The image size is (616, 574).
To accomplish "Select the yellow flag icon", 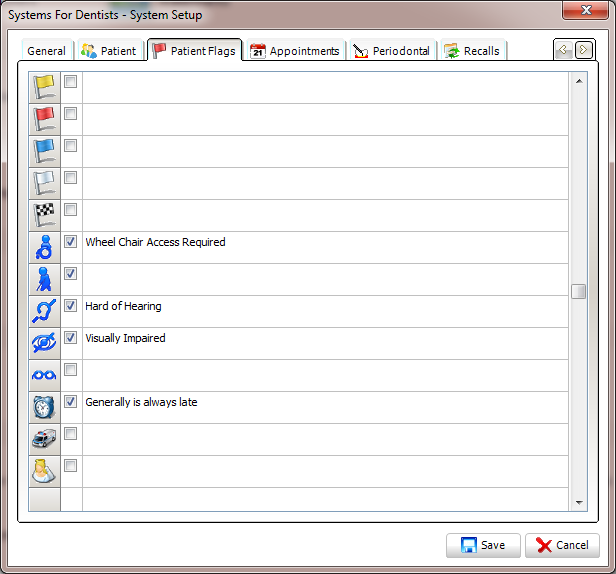I will [44, 88].
